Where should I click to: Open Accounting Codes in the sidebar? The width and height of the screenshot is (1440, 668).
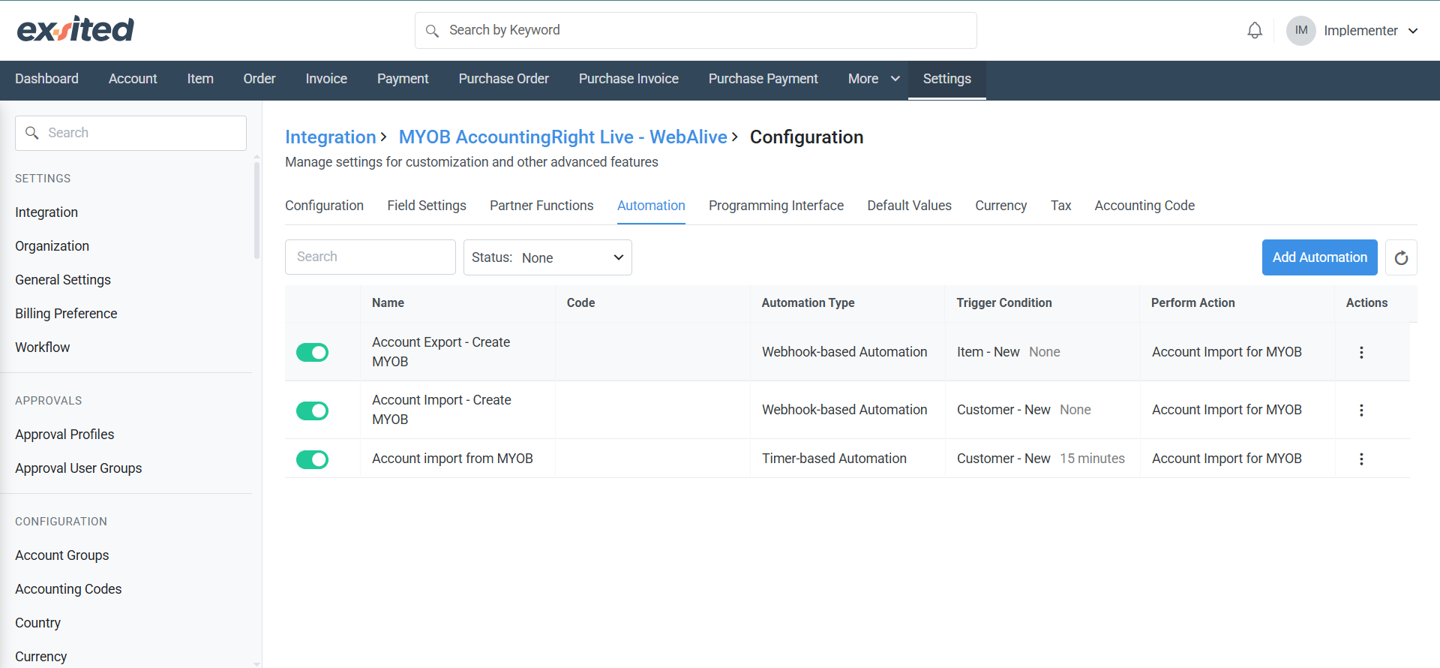[68, 590]
